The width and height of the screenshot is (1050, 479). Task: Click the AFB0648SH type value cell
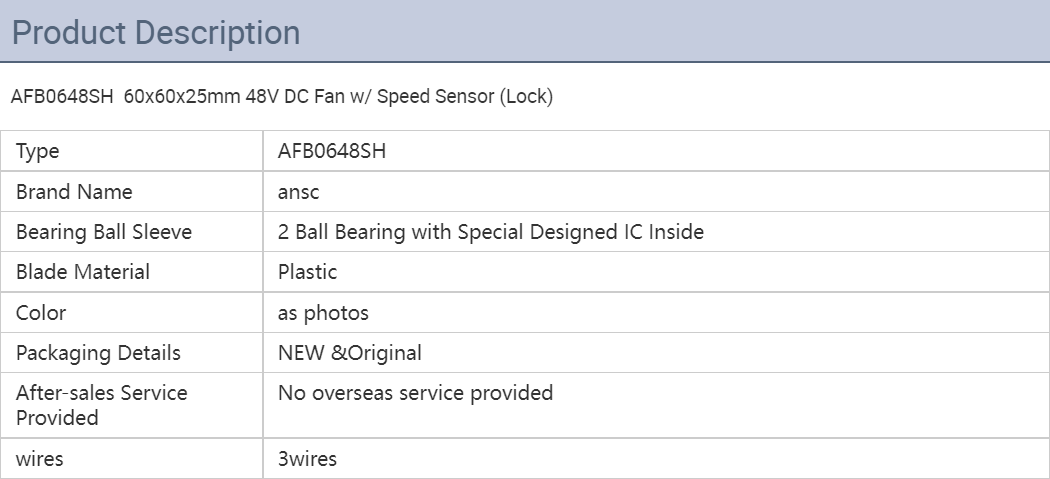656,151
